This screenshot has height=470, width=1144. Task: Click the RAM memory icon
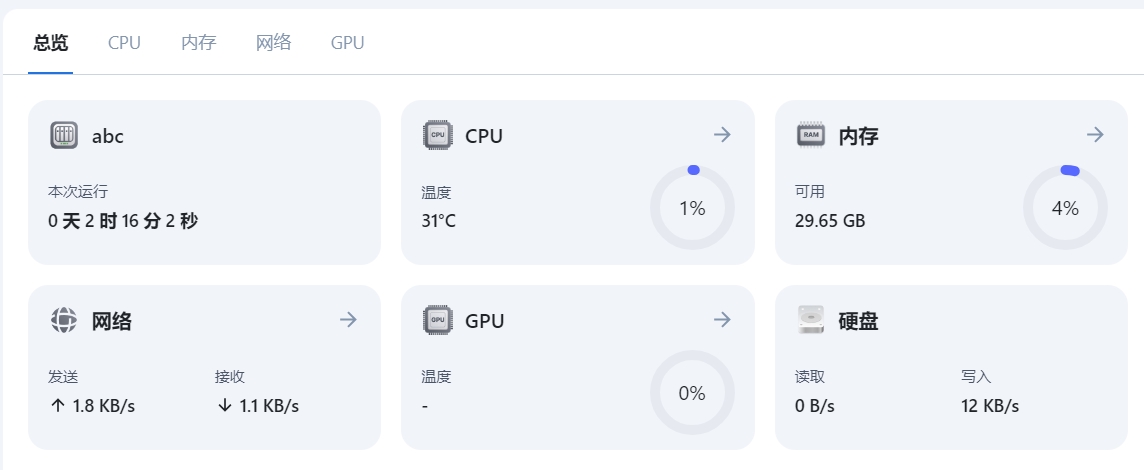pyautogui.click(x=811, y=135)
